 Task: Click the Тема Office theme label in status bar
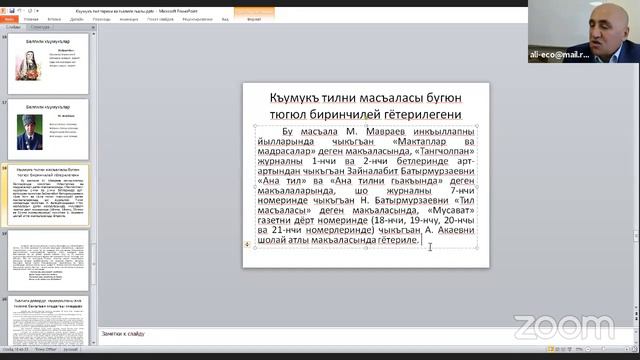point(46,349)
